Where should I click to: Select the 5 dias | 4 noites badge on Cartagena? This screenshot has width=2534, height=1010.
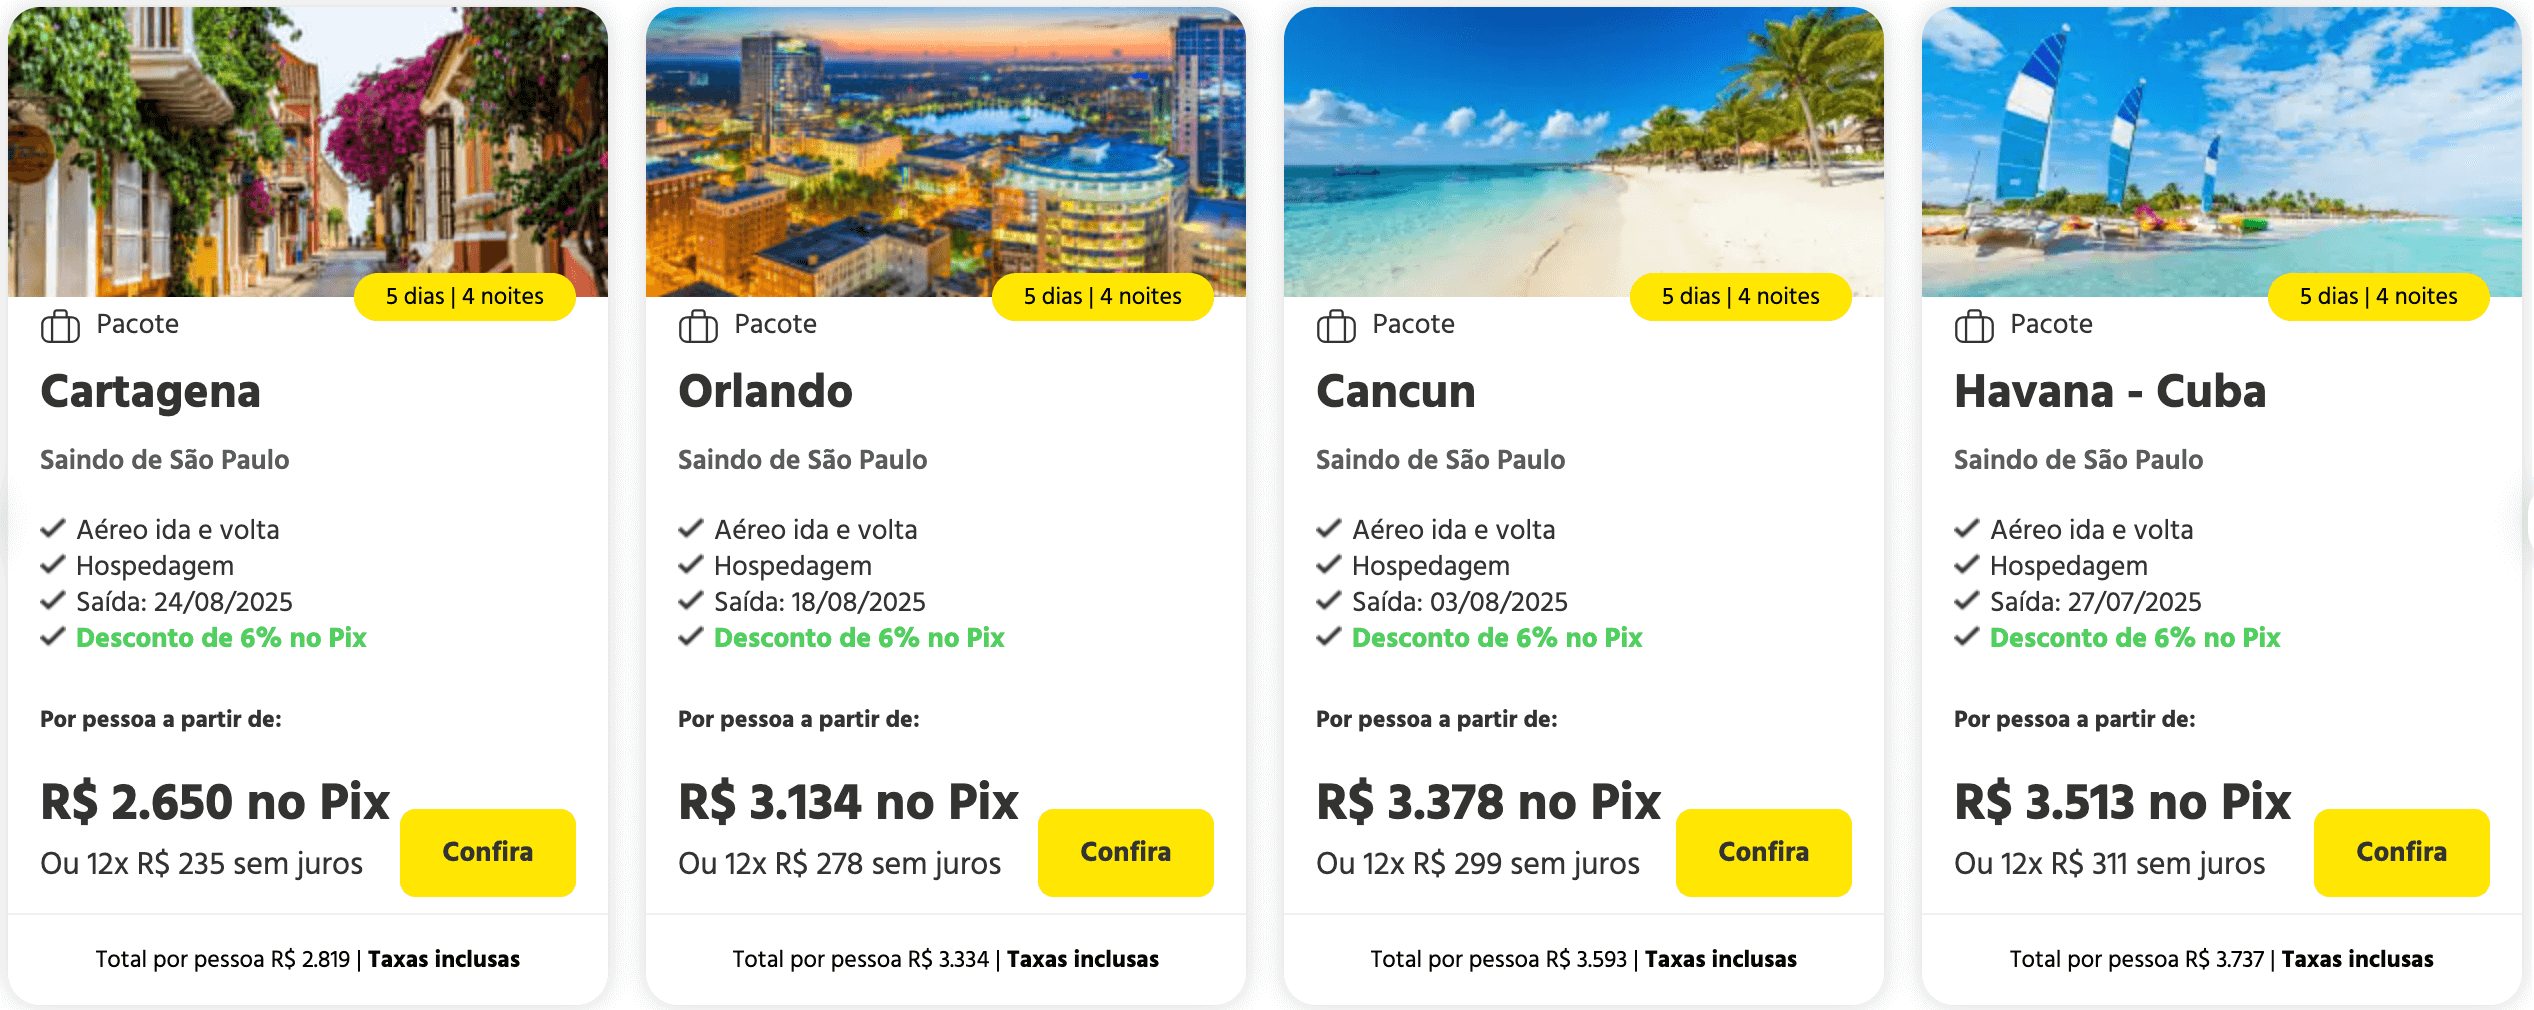pyautogui.click(x=463, y=296)
